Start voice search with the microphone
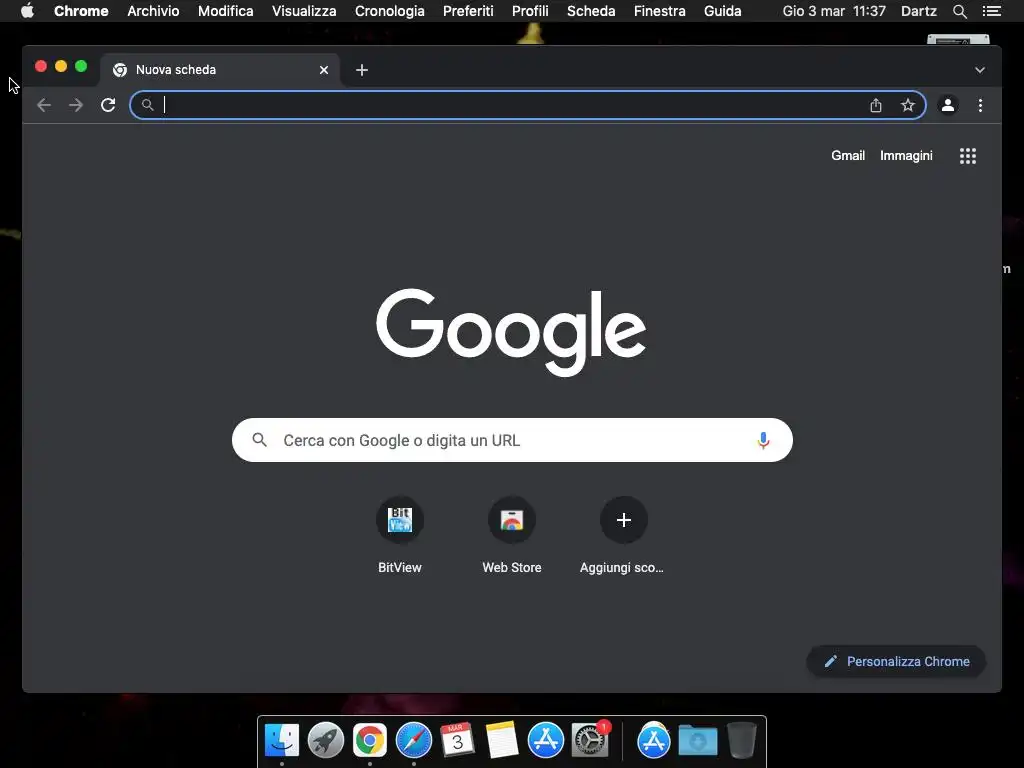Image resolution: width=1024 pixels, height=768 pixels. click(x=763, y=440)
